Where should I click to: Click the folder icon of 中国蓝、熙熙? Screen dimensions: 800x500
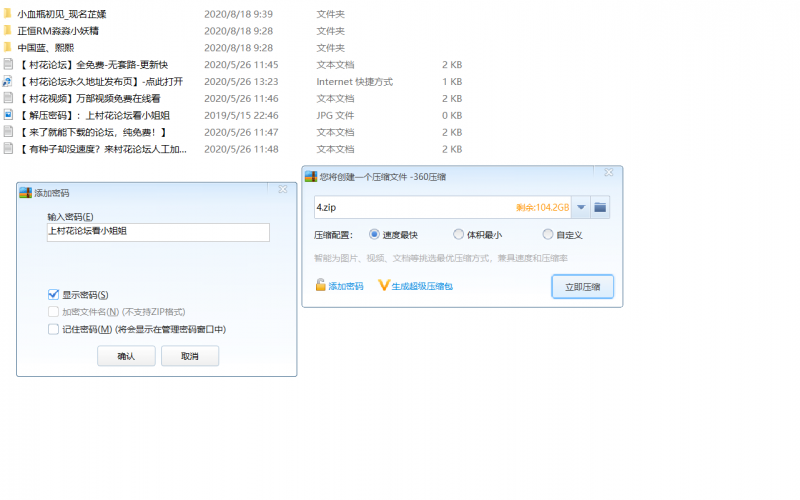tap(8, 47)
